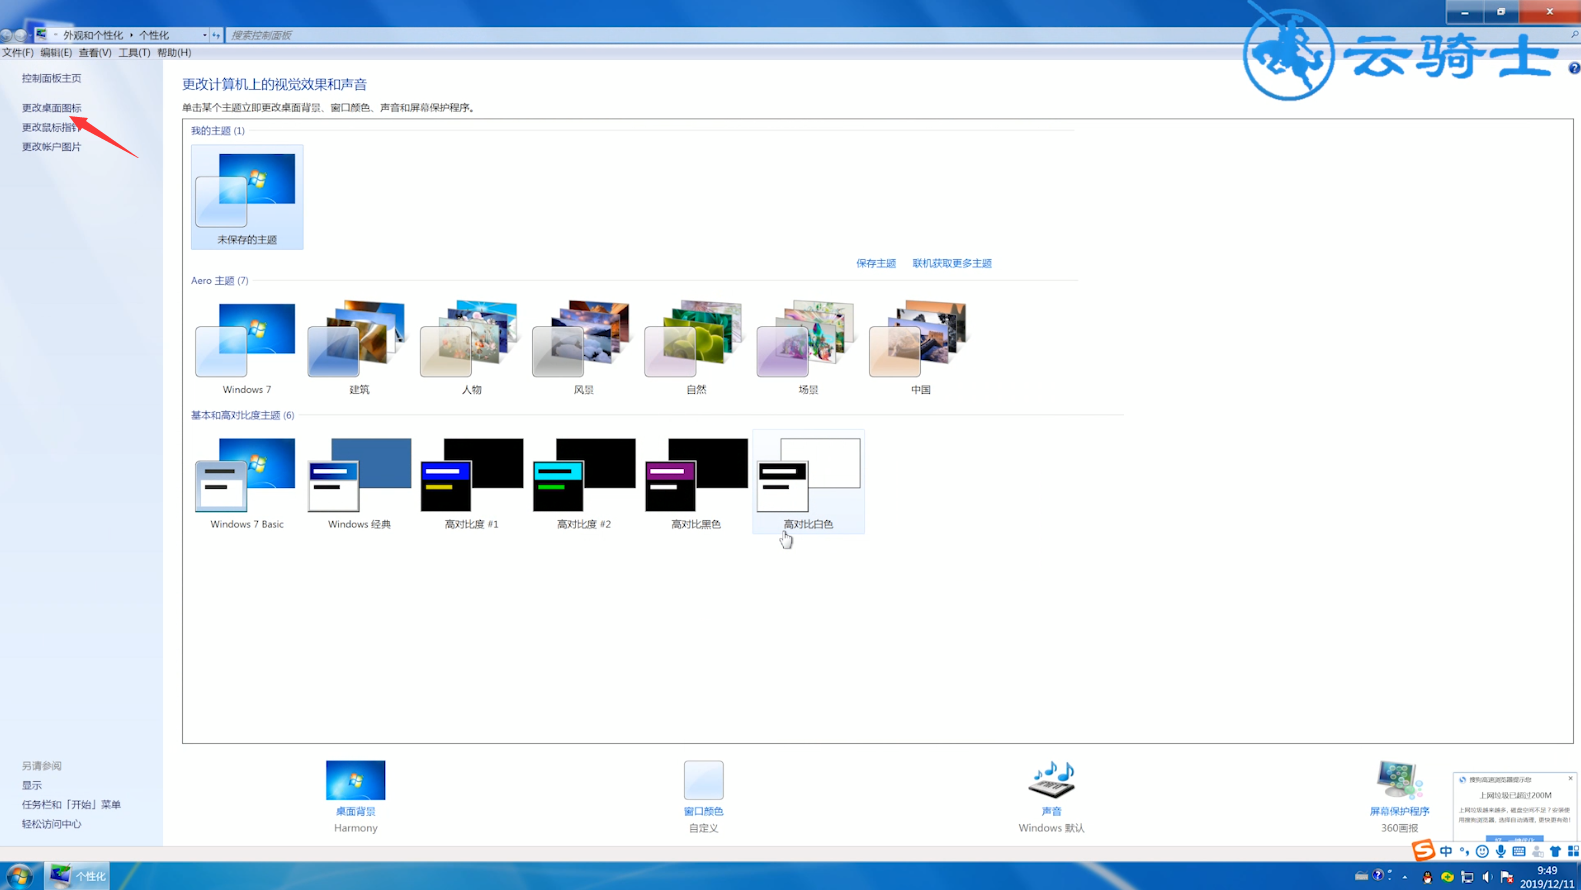Click the 360 green tray icon
Screen dimensions: 1581x890
point(1447,877)
